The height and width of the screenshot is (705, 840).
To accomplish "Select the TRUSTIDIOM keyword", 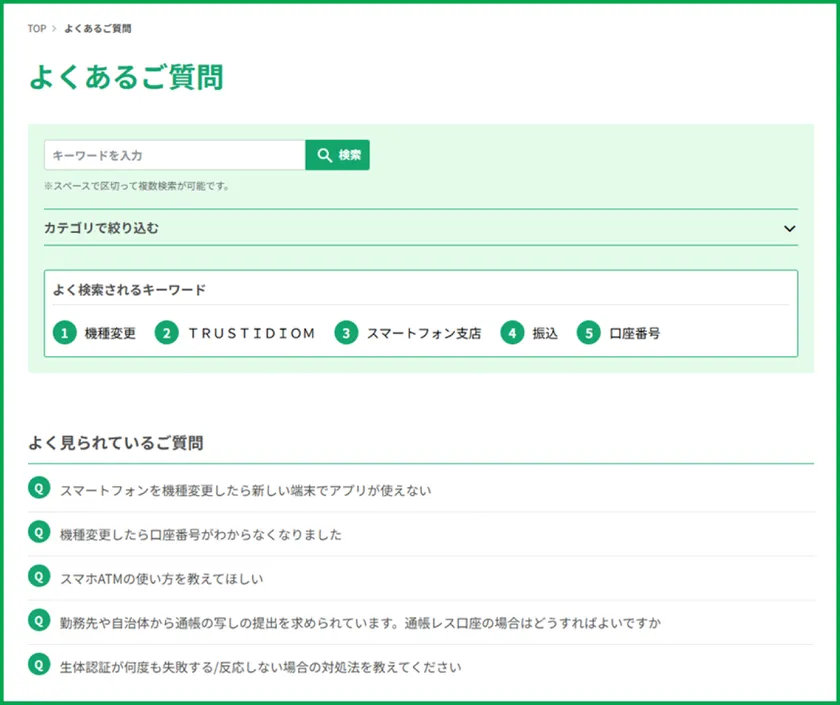I will click(252, 333).
